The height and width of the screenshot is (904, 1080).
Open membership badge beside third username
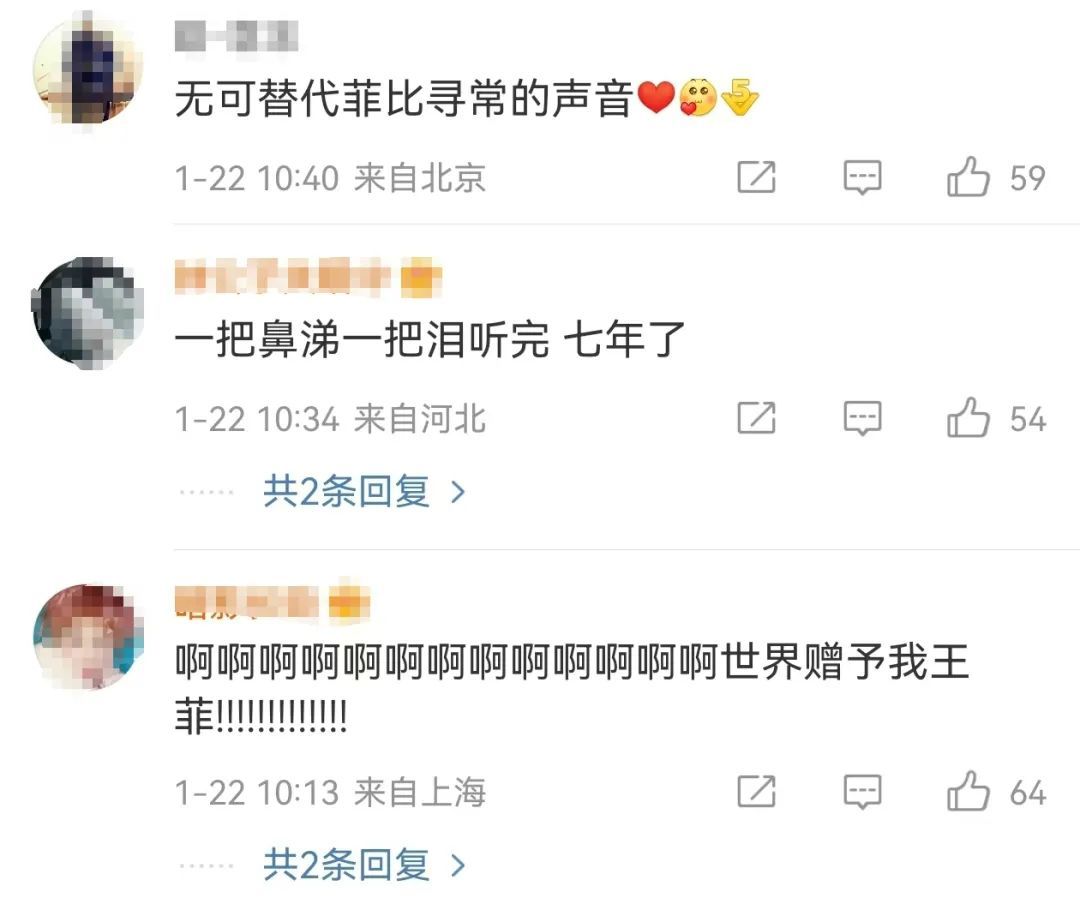click(349, 602)
